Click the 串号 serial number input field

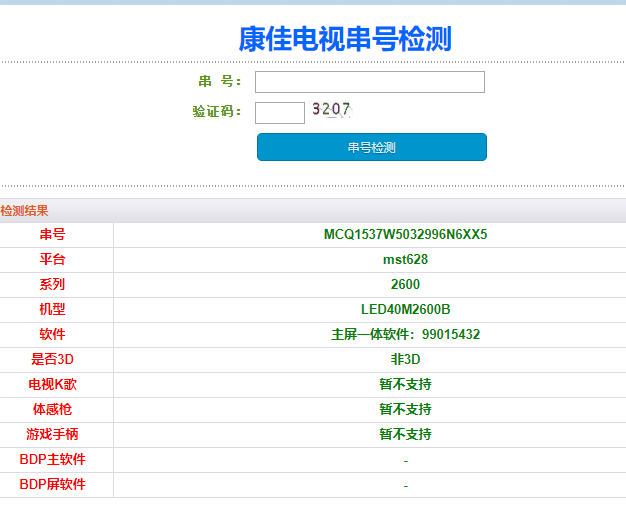[370, 82]
